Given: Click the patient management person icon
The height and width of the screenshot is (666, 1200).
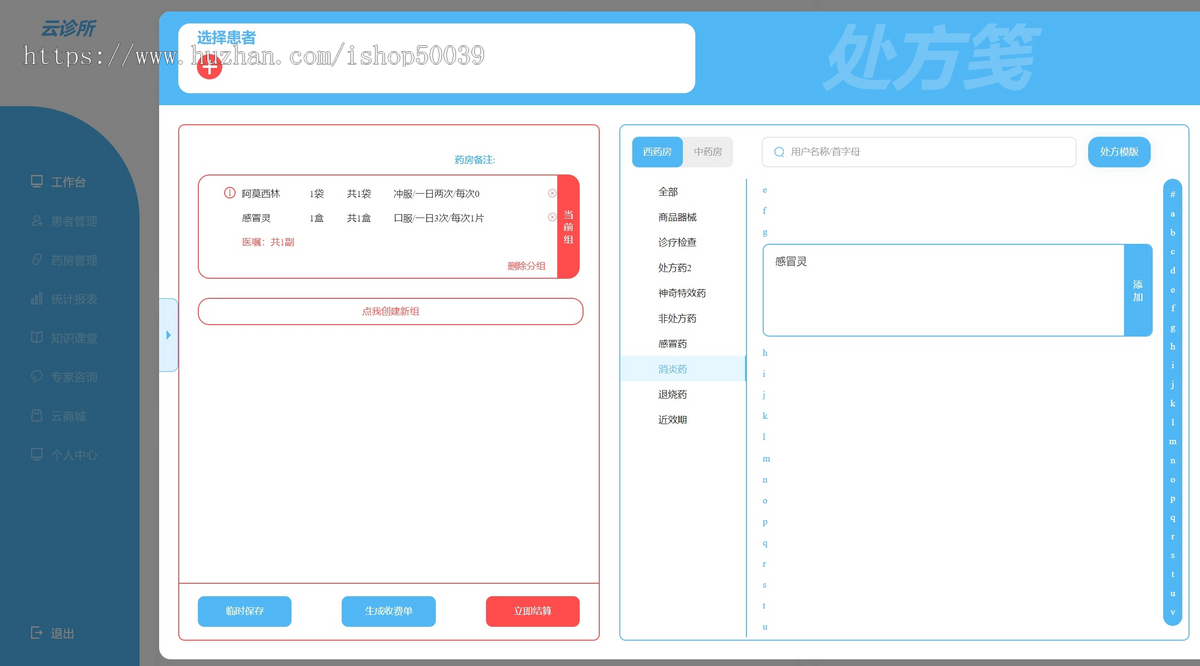Looking at the screenshot, I should coord(37,221).
